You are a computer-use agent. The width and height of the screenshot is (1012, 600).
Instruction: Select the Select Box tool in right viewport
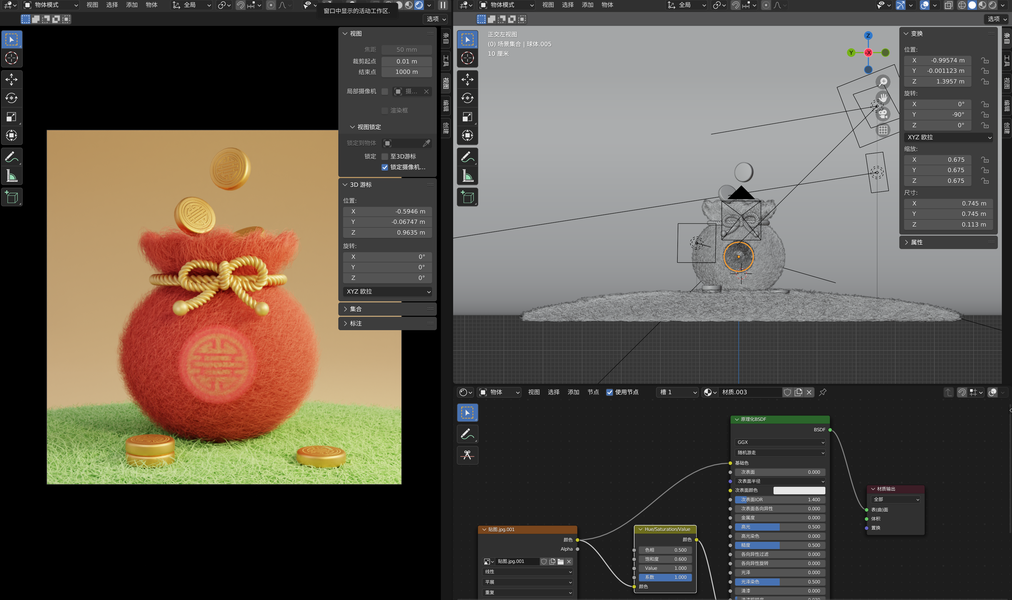468,39
